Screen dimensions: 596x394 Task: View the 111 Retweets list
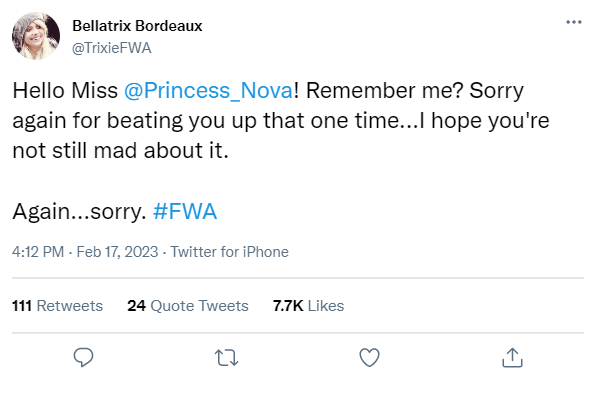[x=57, y=306]
